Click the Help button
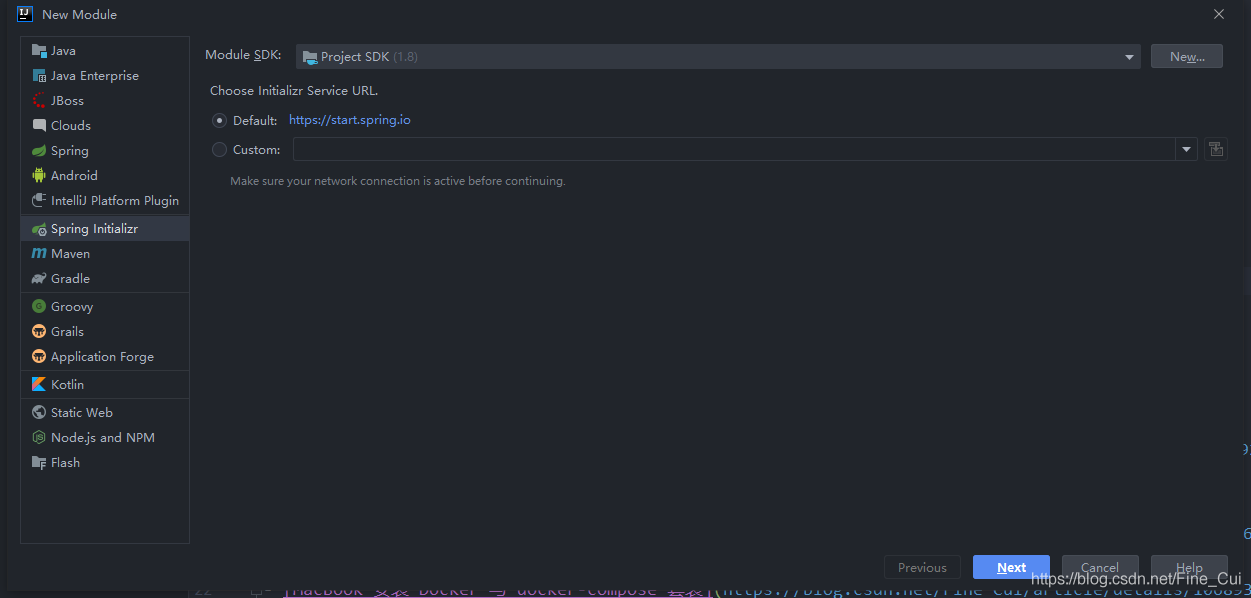 1189,567
